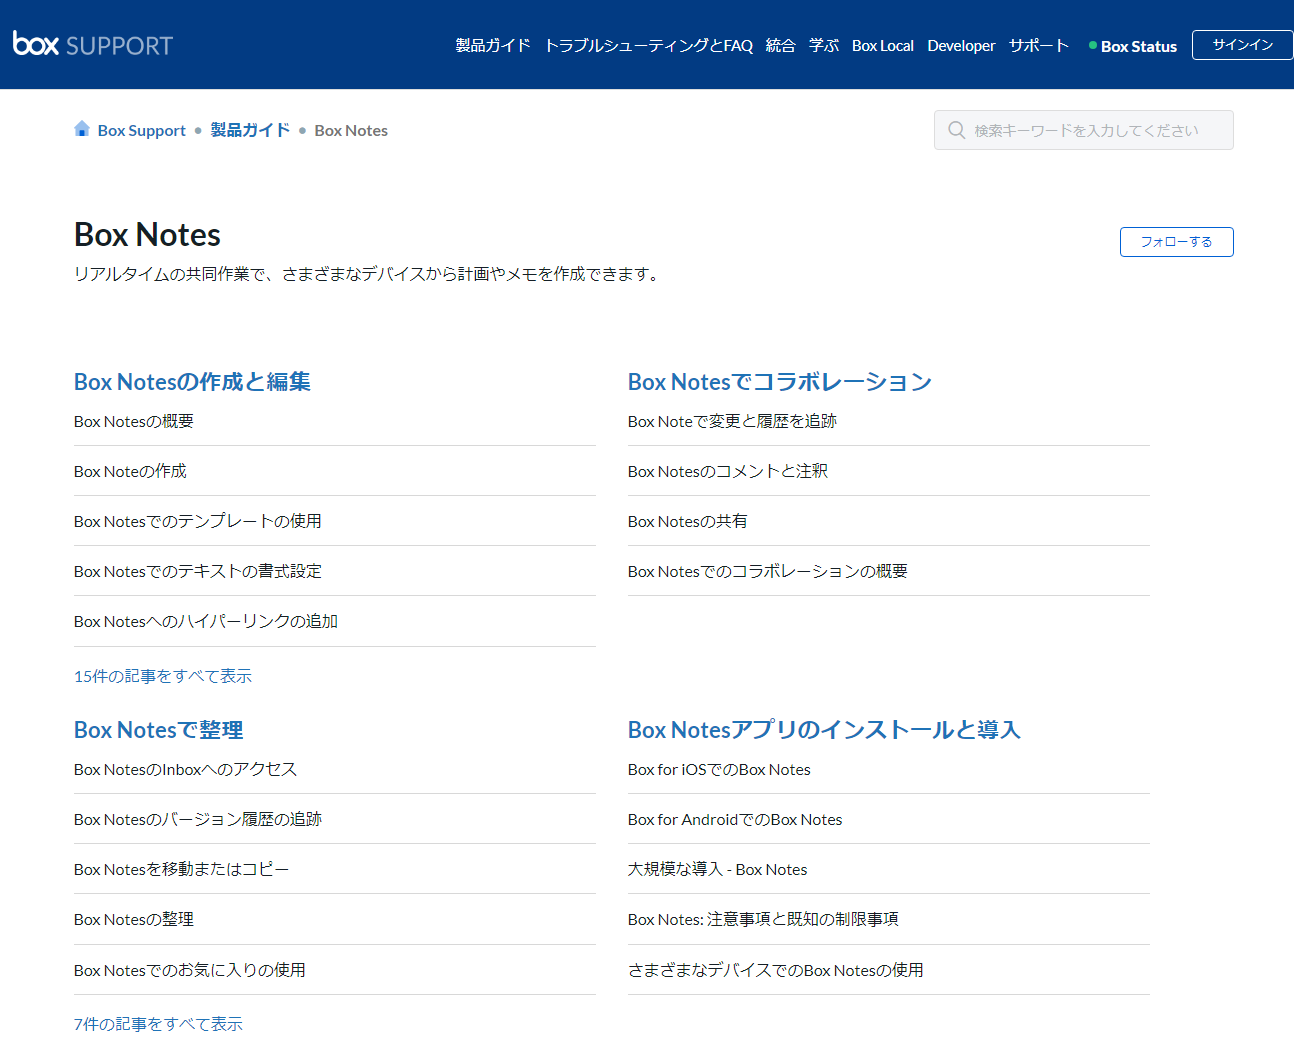Open Box Notesでのお気に入りの使用 article
The height and width of the screenshot is (1058, 1294).
click(190, 970)
